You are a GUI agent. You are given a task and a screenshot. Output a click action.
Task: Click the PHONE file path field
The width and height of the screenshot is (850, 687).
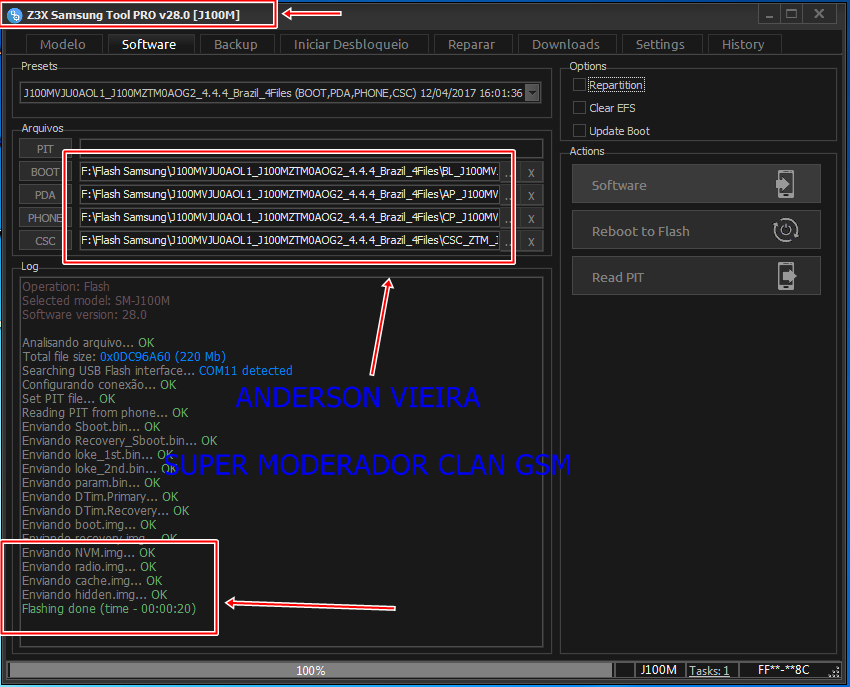(x=289, y=218)
